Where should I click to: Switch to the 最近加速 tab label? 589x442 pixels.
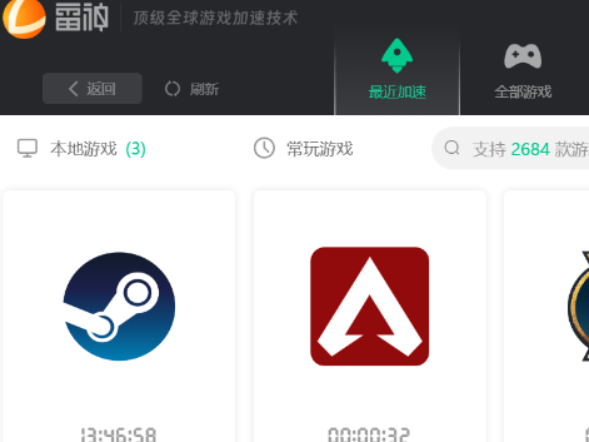pos(397,92)
